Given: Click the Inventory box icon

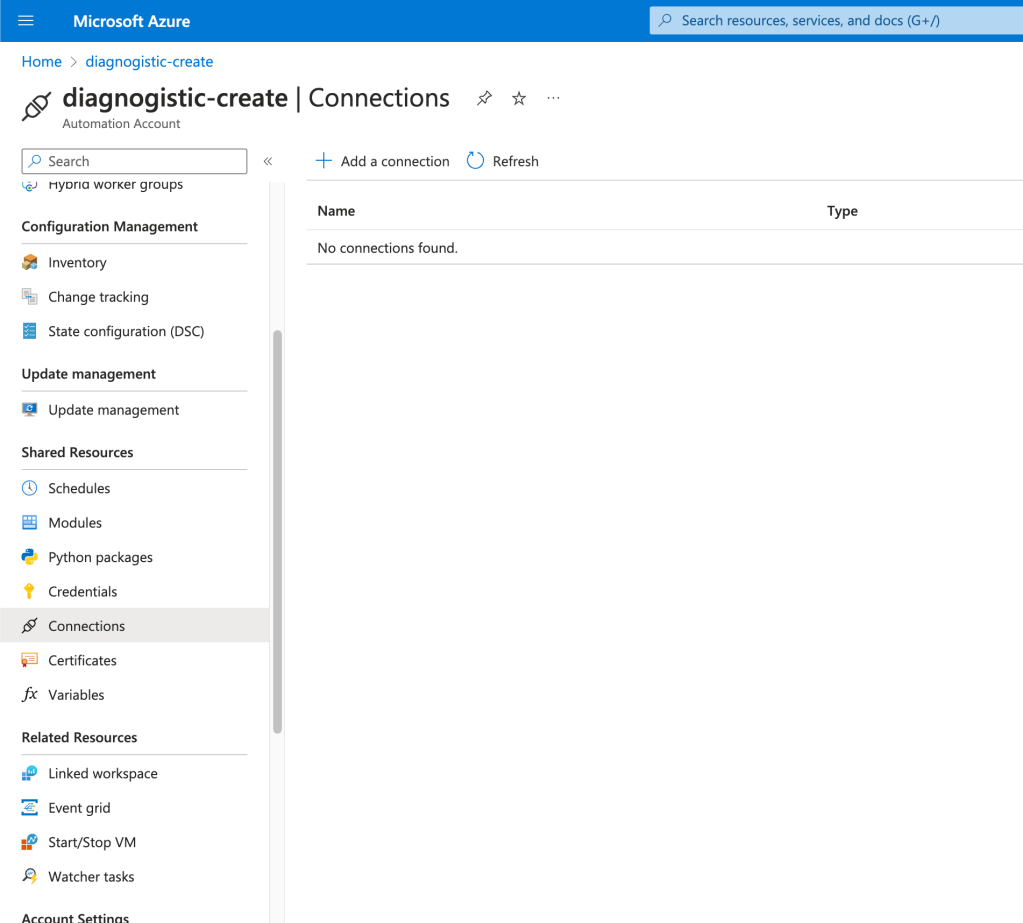Looking at the screenshot, I should point(29,262).
